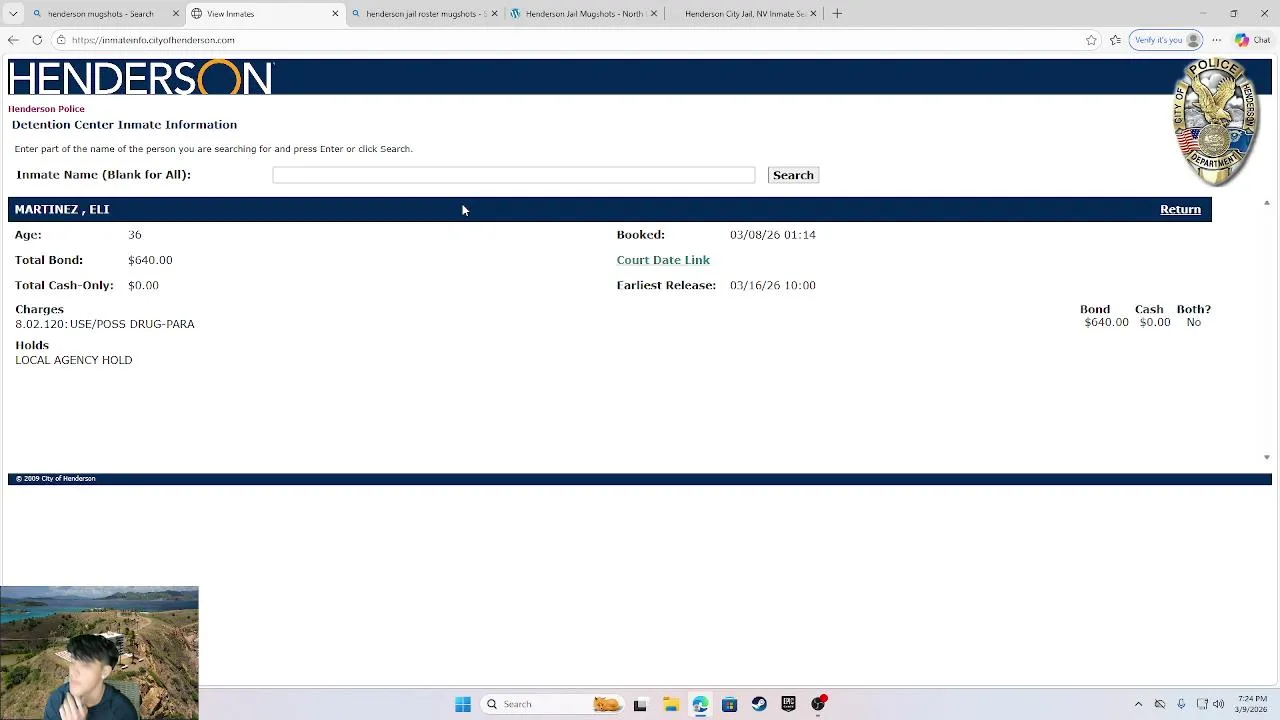1280x720 pixels.
Task: Select inmate name MARTINEZ, ELI header
Action: click(62, 209)
